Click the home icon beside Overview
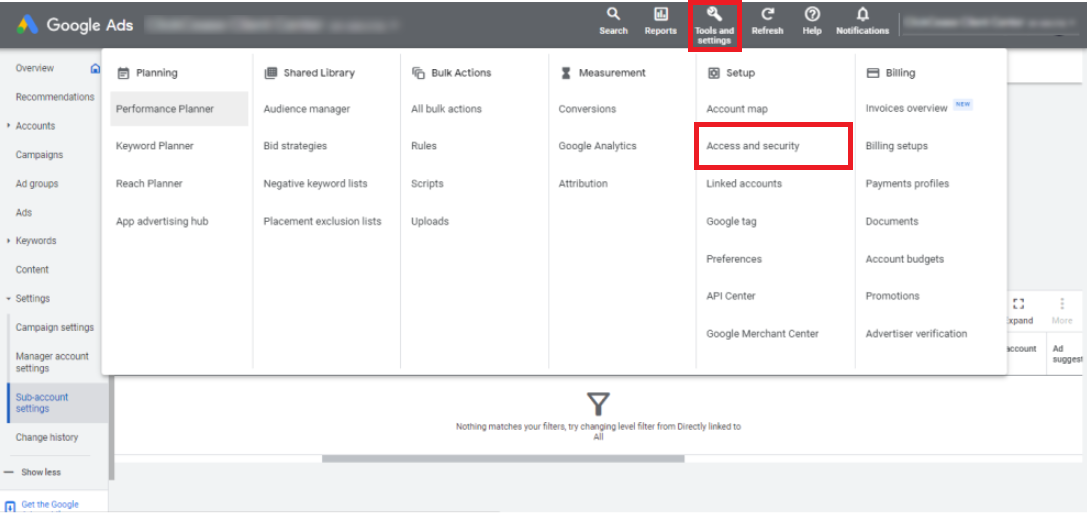The height and width of the screenshot is (515, 1087). point(96,68)
